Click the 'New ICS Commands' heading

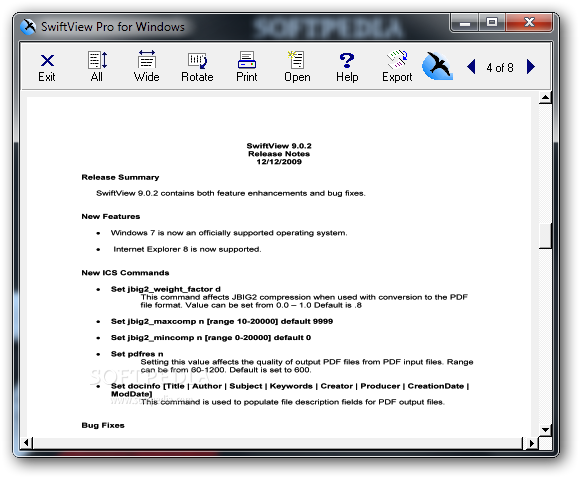(x=125, y=273)
